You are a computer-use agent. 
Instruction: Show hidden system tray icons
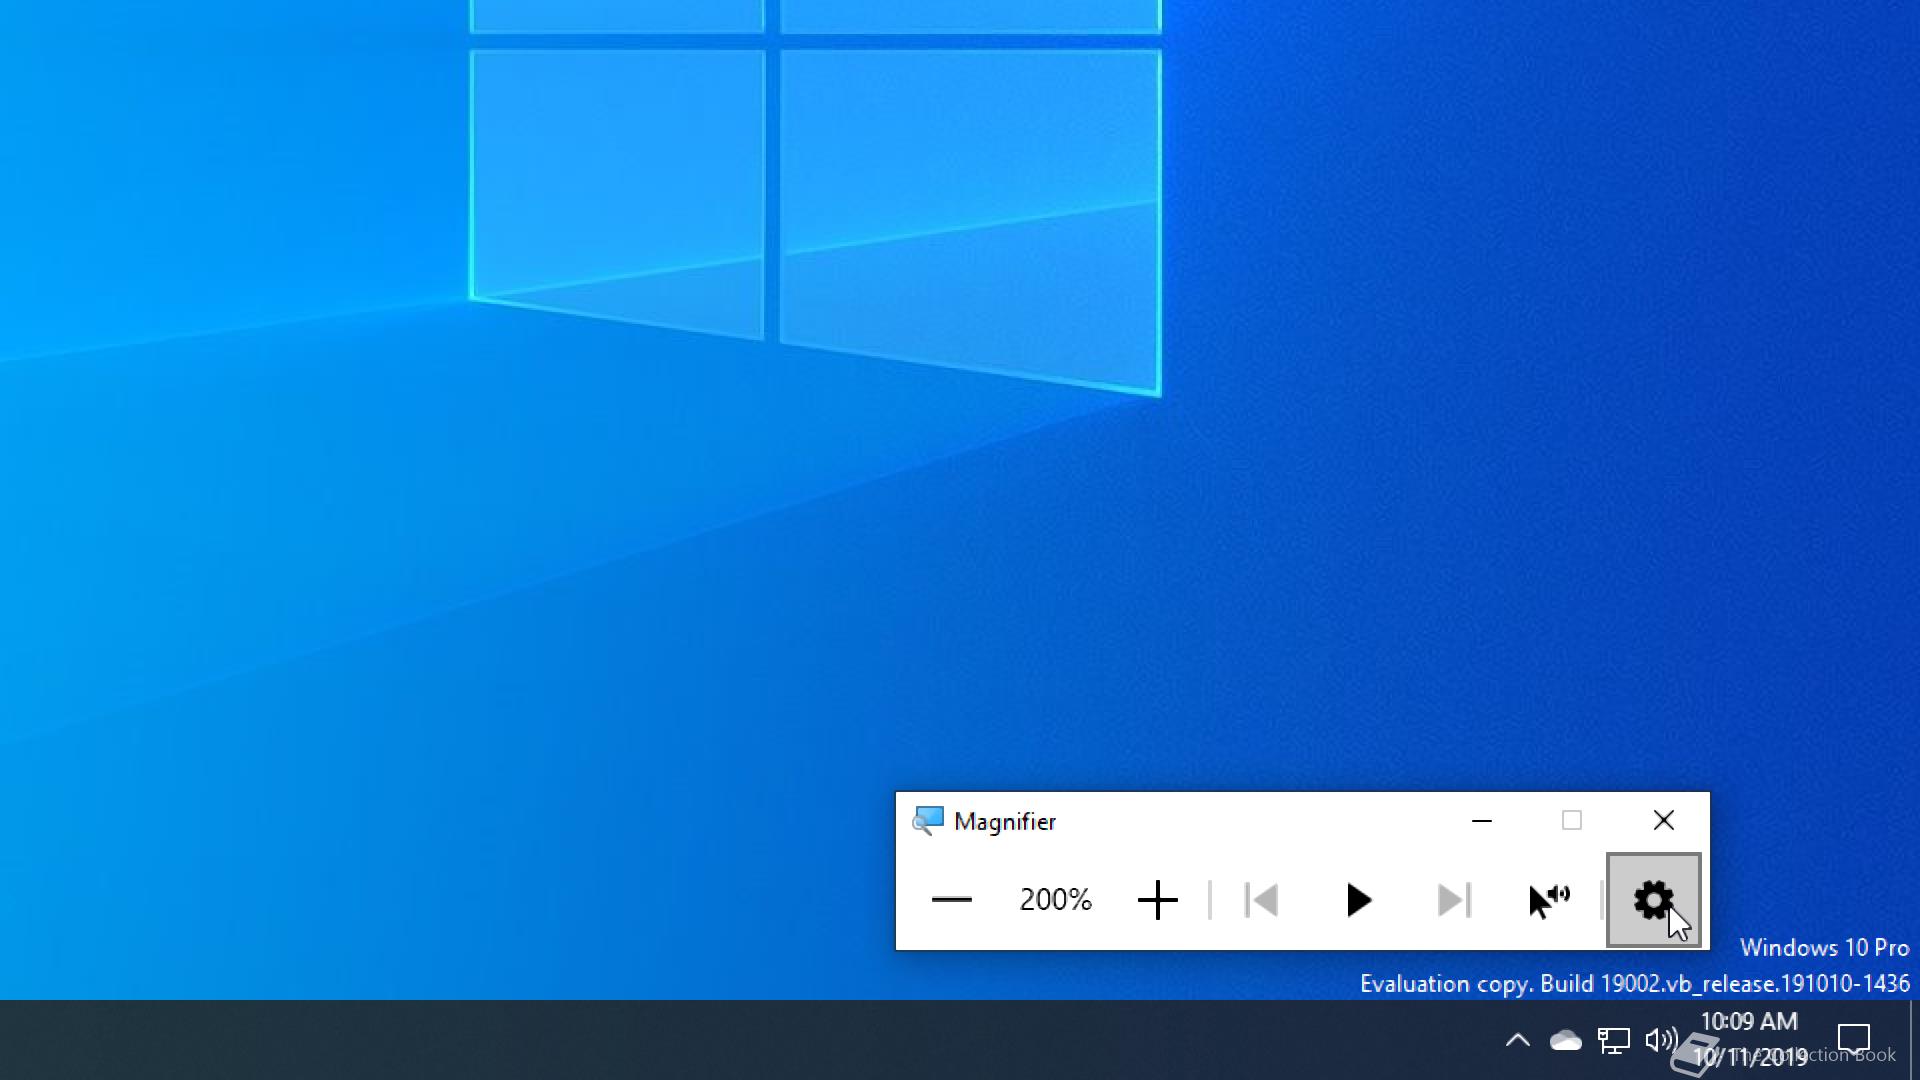pos(1517,1040)
